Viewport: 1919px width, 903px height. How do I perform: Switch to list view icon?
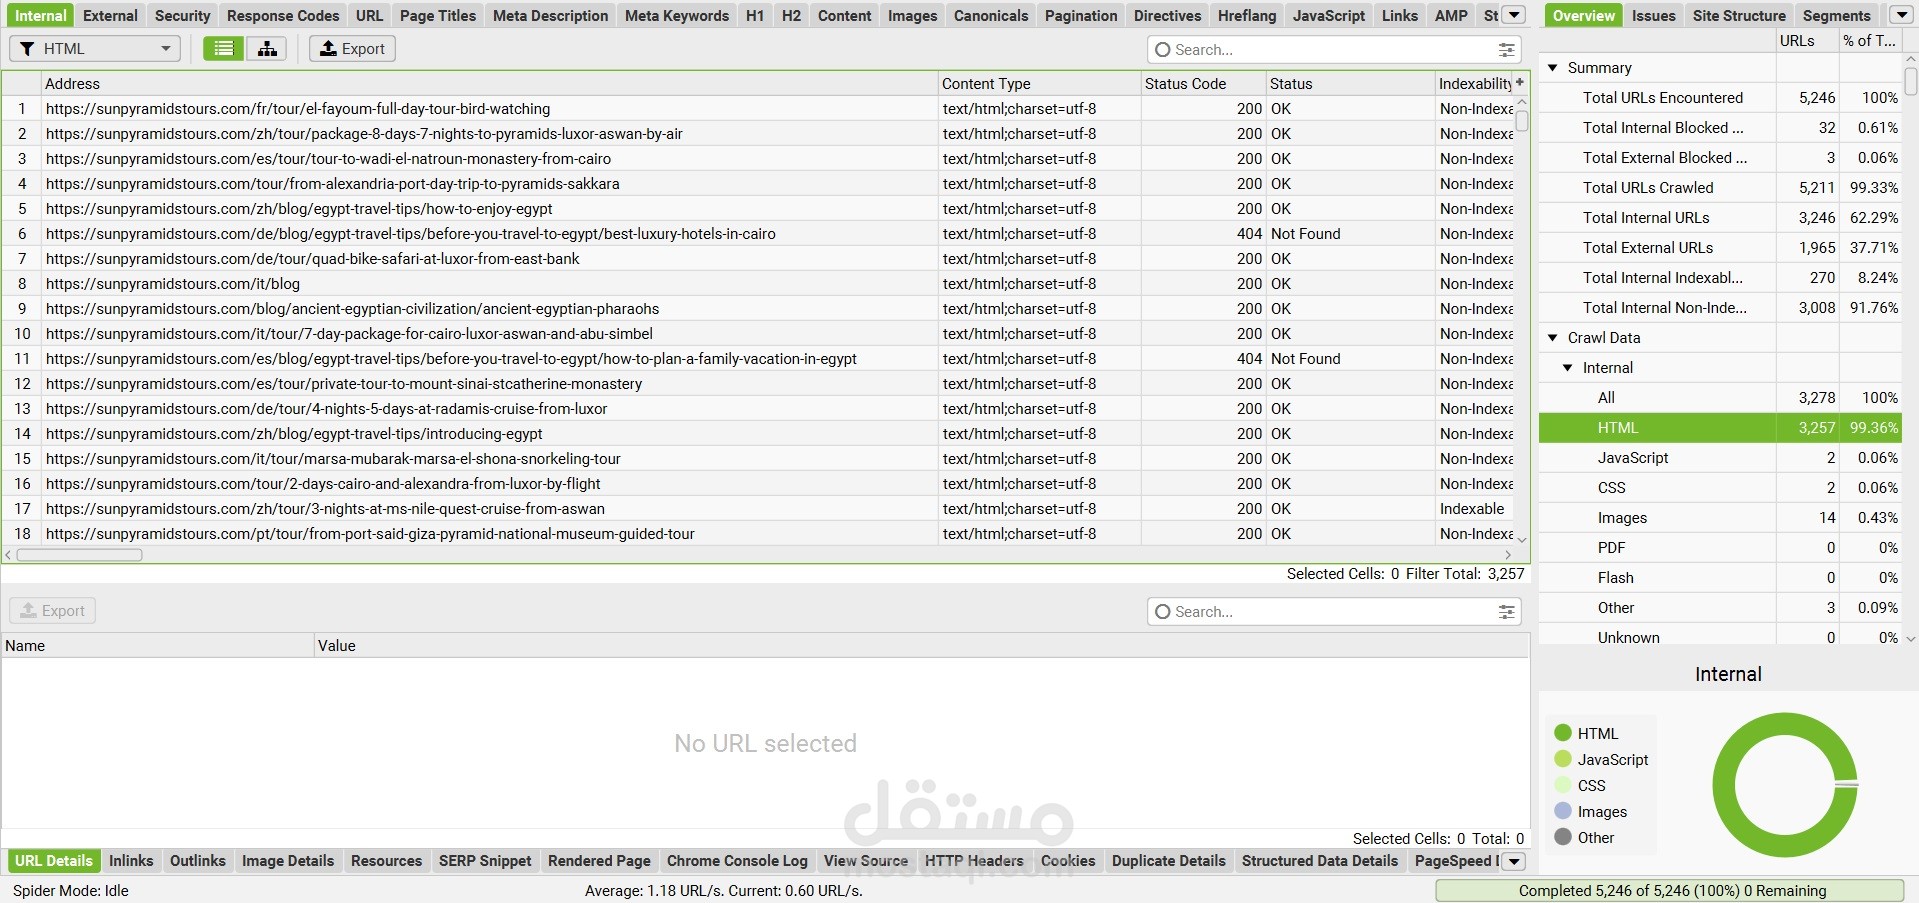pos(224,48)
